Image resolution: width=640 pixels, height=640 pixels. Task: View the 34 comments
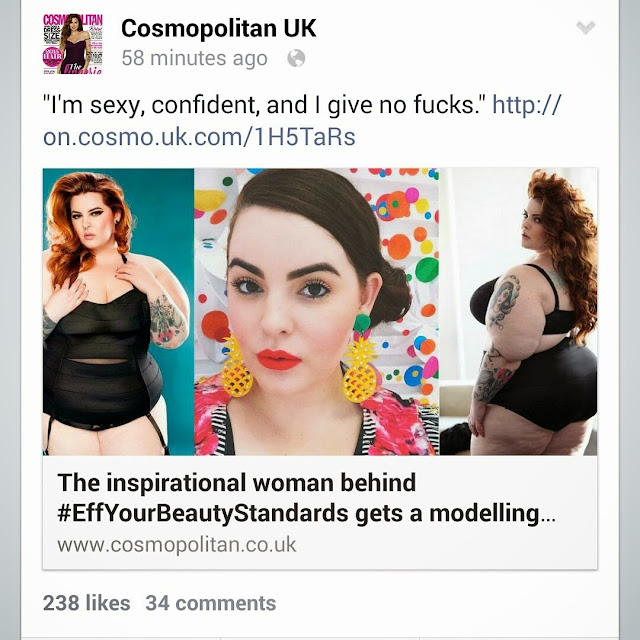[211, 603]
